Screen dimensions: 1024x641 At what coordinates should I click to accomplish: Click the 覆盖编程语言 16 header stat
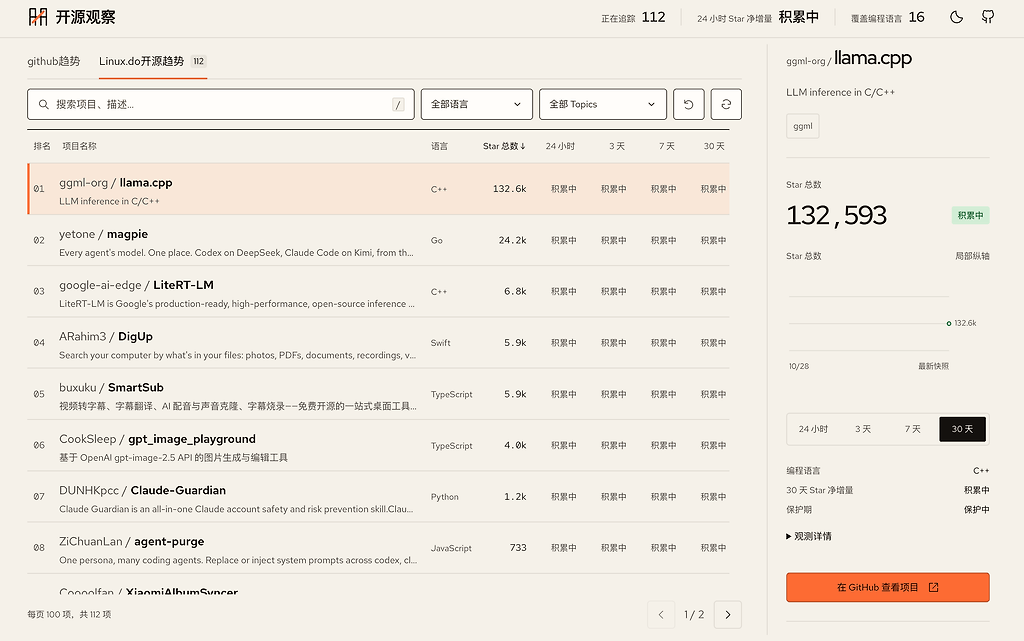click(888, 18)
